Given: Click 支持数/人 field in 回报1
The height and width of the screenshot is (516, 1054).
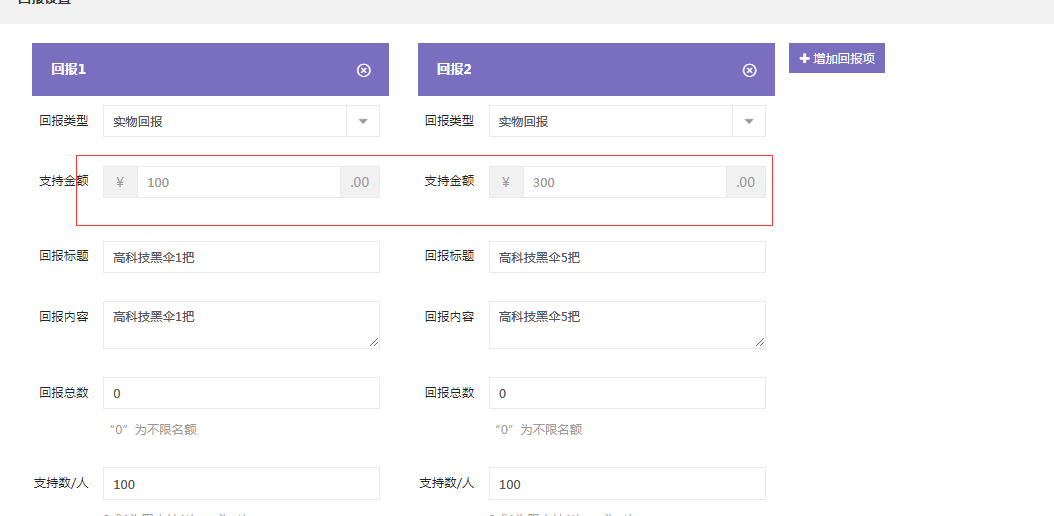Looking at the screenshot, I should [241, 484].
